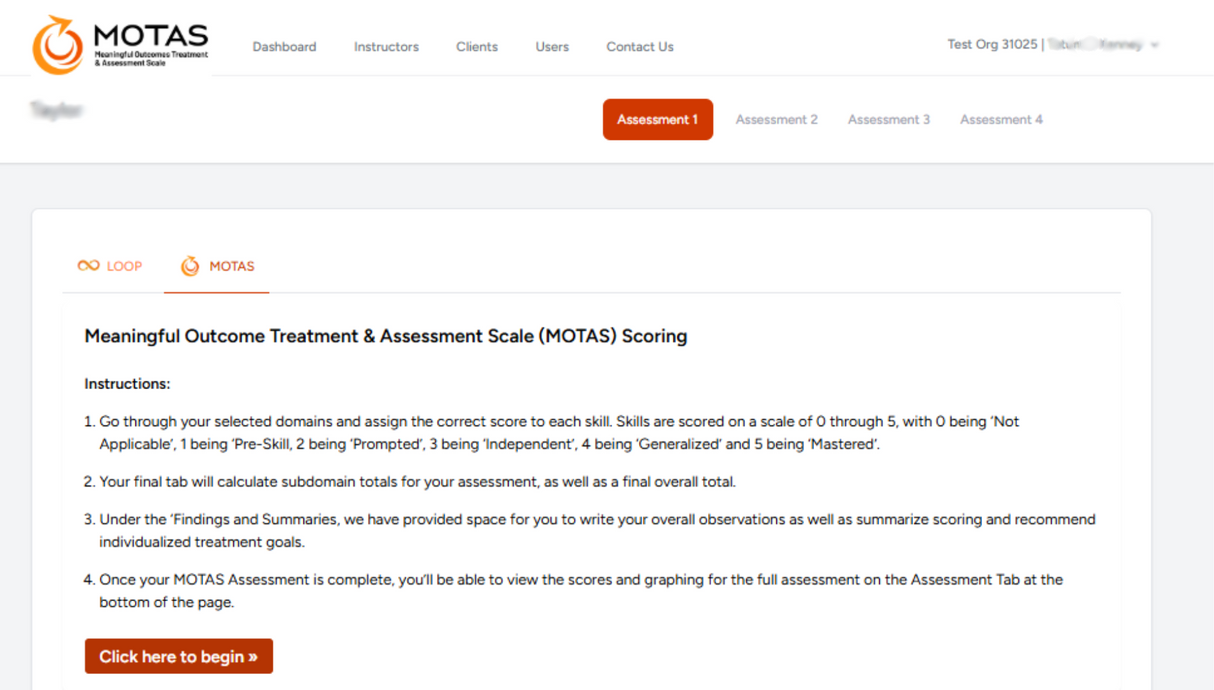This screenshot has width=1214, height=690.
Task: Click the swirl icon on the MOTAS tab
Action: (190, 266)
